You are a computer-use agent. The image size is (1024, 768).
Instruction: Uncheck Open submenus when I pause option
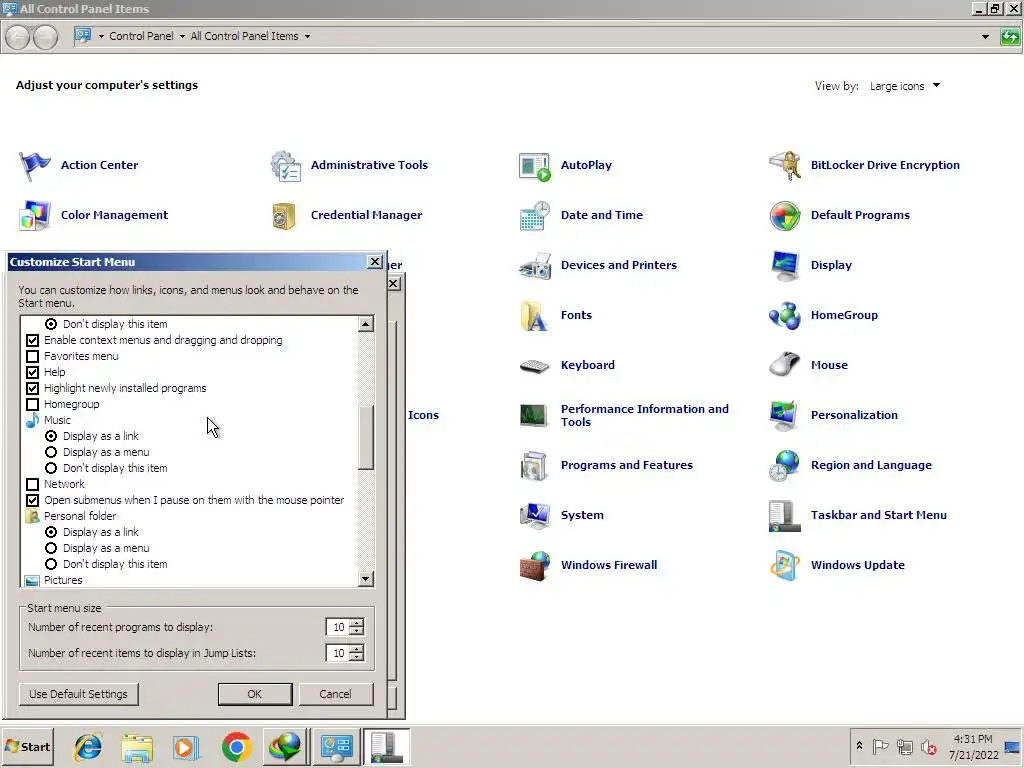tap(32, 500)
